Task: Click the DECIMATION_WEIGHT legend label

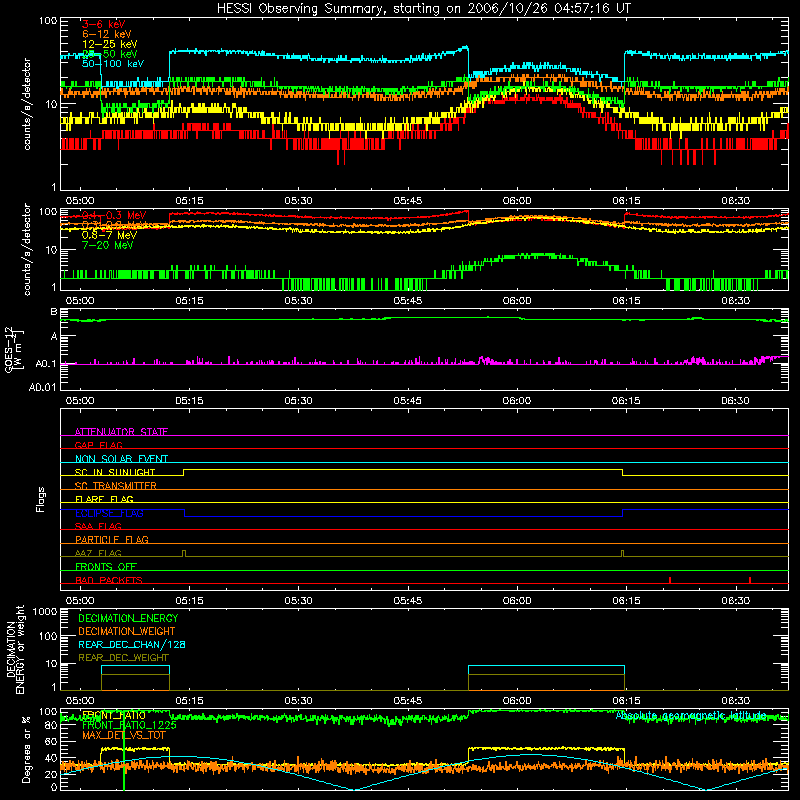Action: 127,631
